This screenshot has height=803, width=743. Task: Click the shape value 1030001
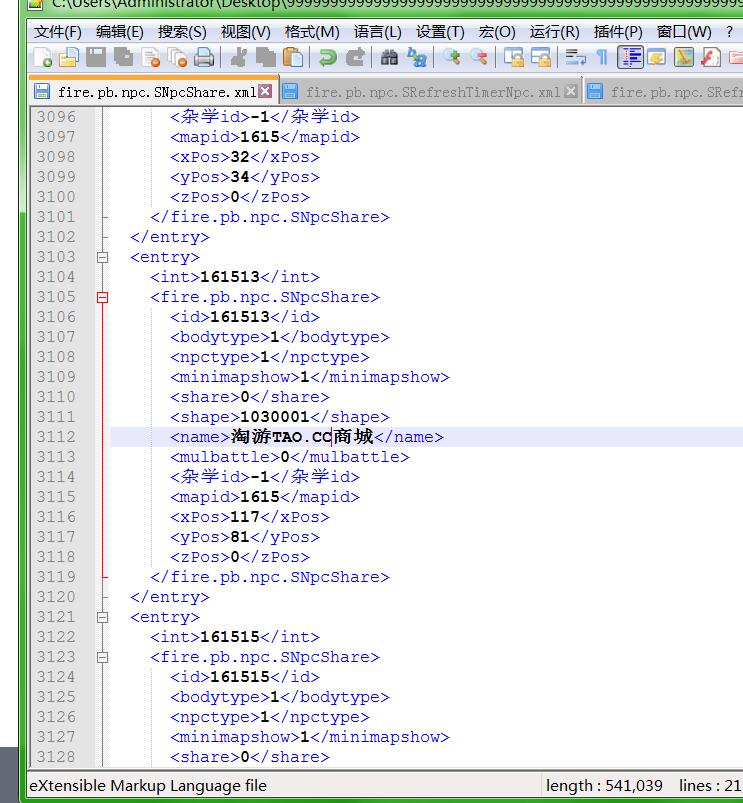click(x=275, y=417)
